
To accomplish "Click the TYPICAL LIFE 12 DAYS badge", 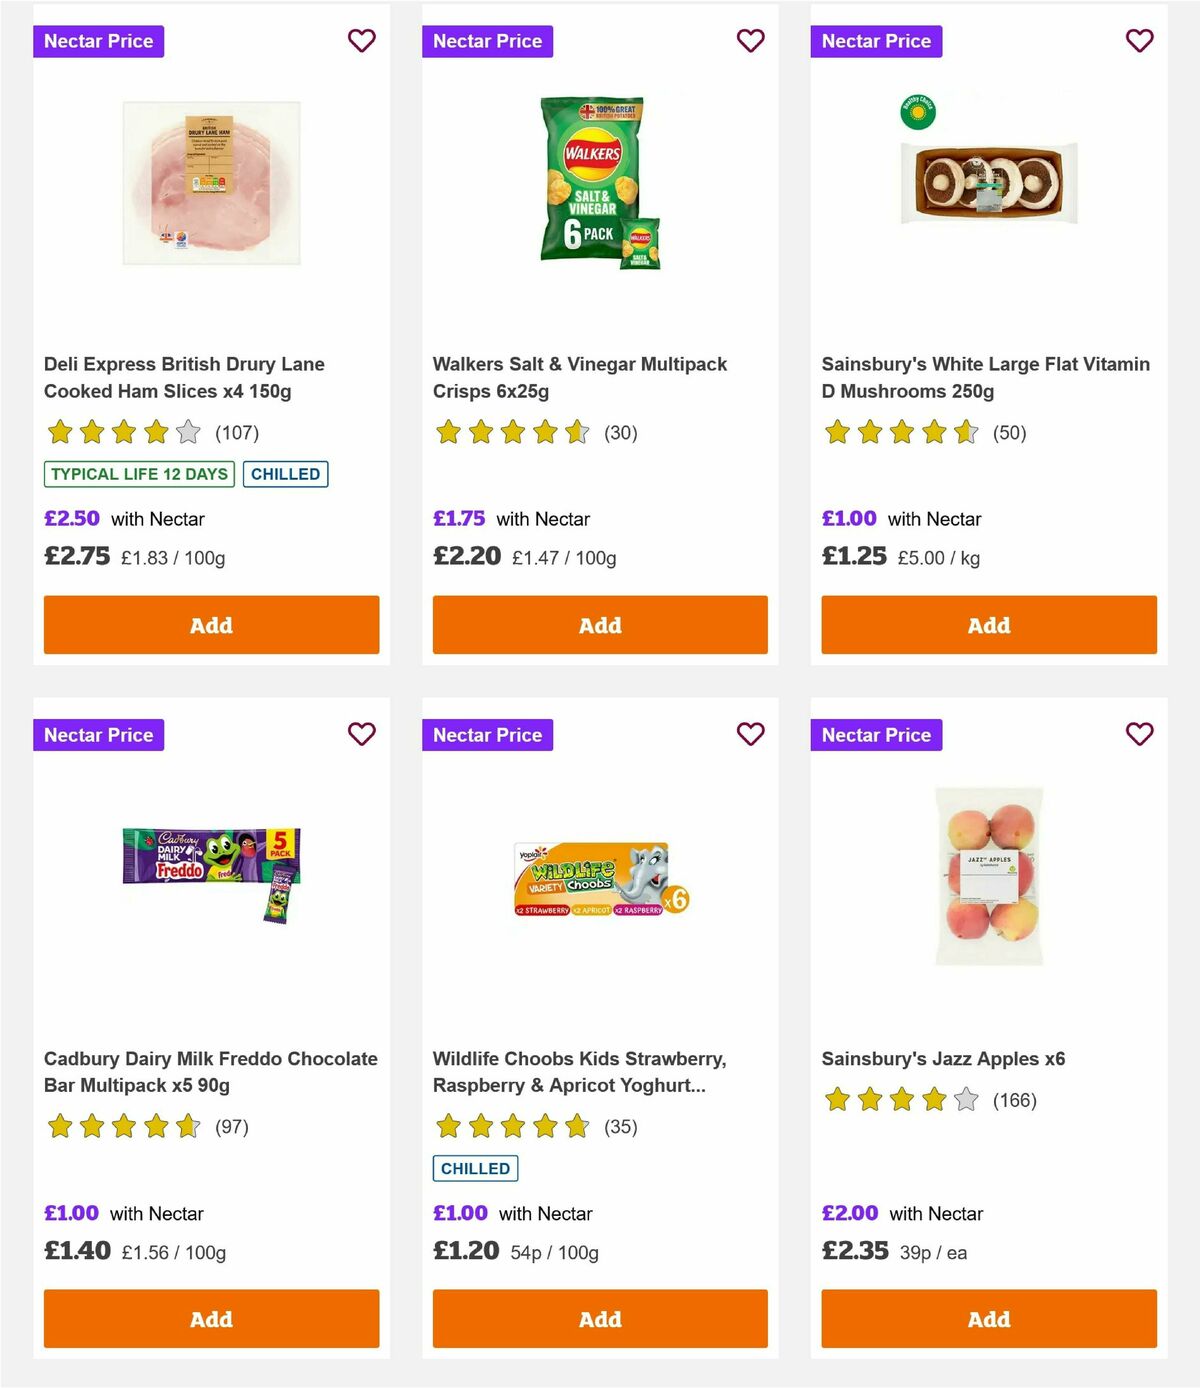I will coord(138,474).
